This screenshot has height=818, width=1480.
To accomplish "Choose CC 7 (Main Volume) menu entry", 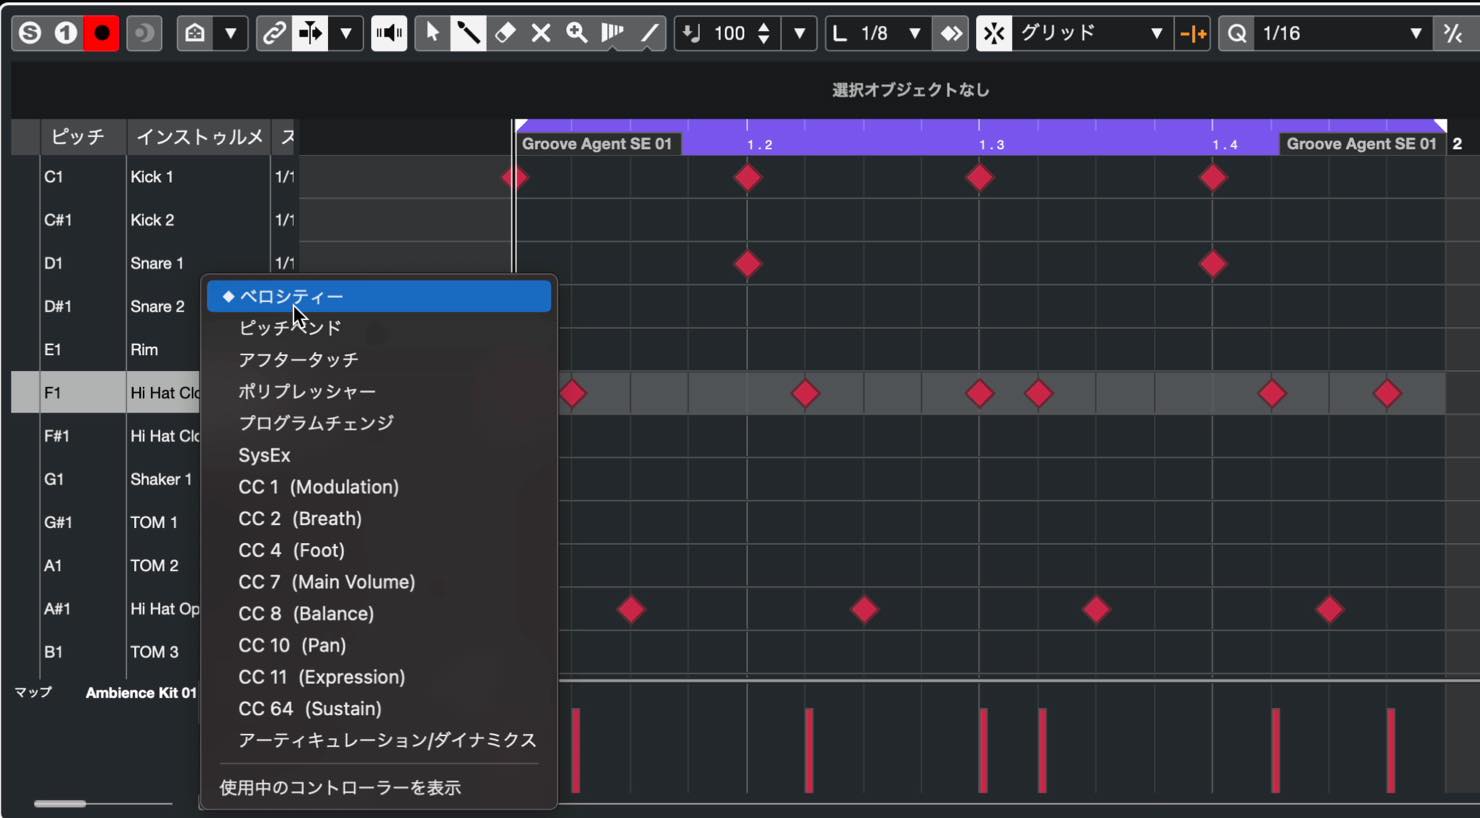I will pyautogui.click(x=379, y=582).
